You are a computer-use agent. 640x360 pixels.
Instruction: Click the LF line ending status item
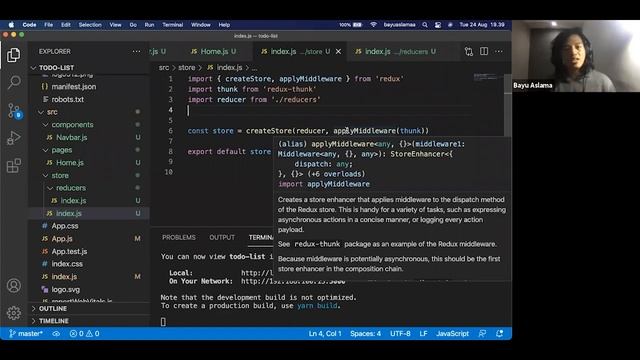click(423, 333)
